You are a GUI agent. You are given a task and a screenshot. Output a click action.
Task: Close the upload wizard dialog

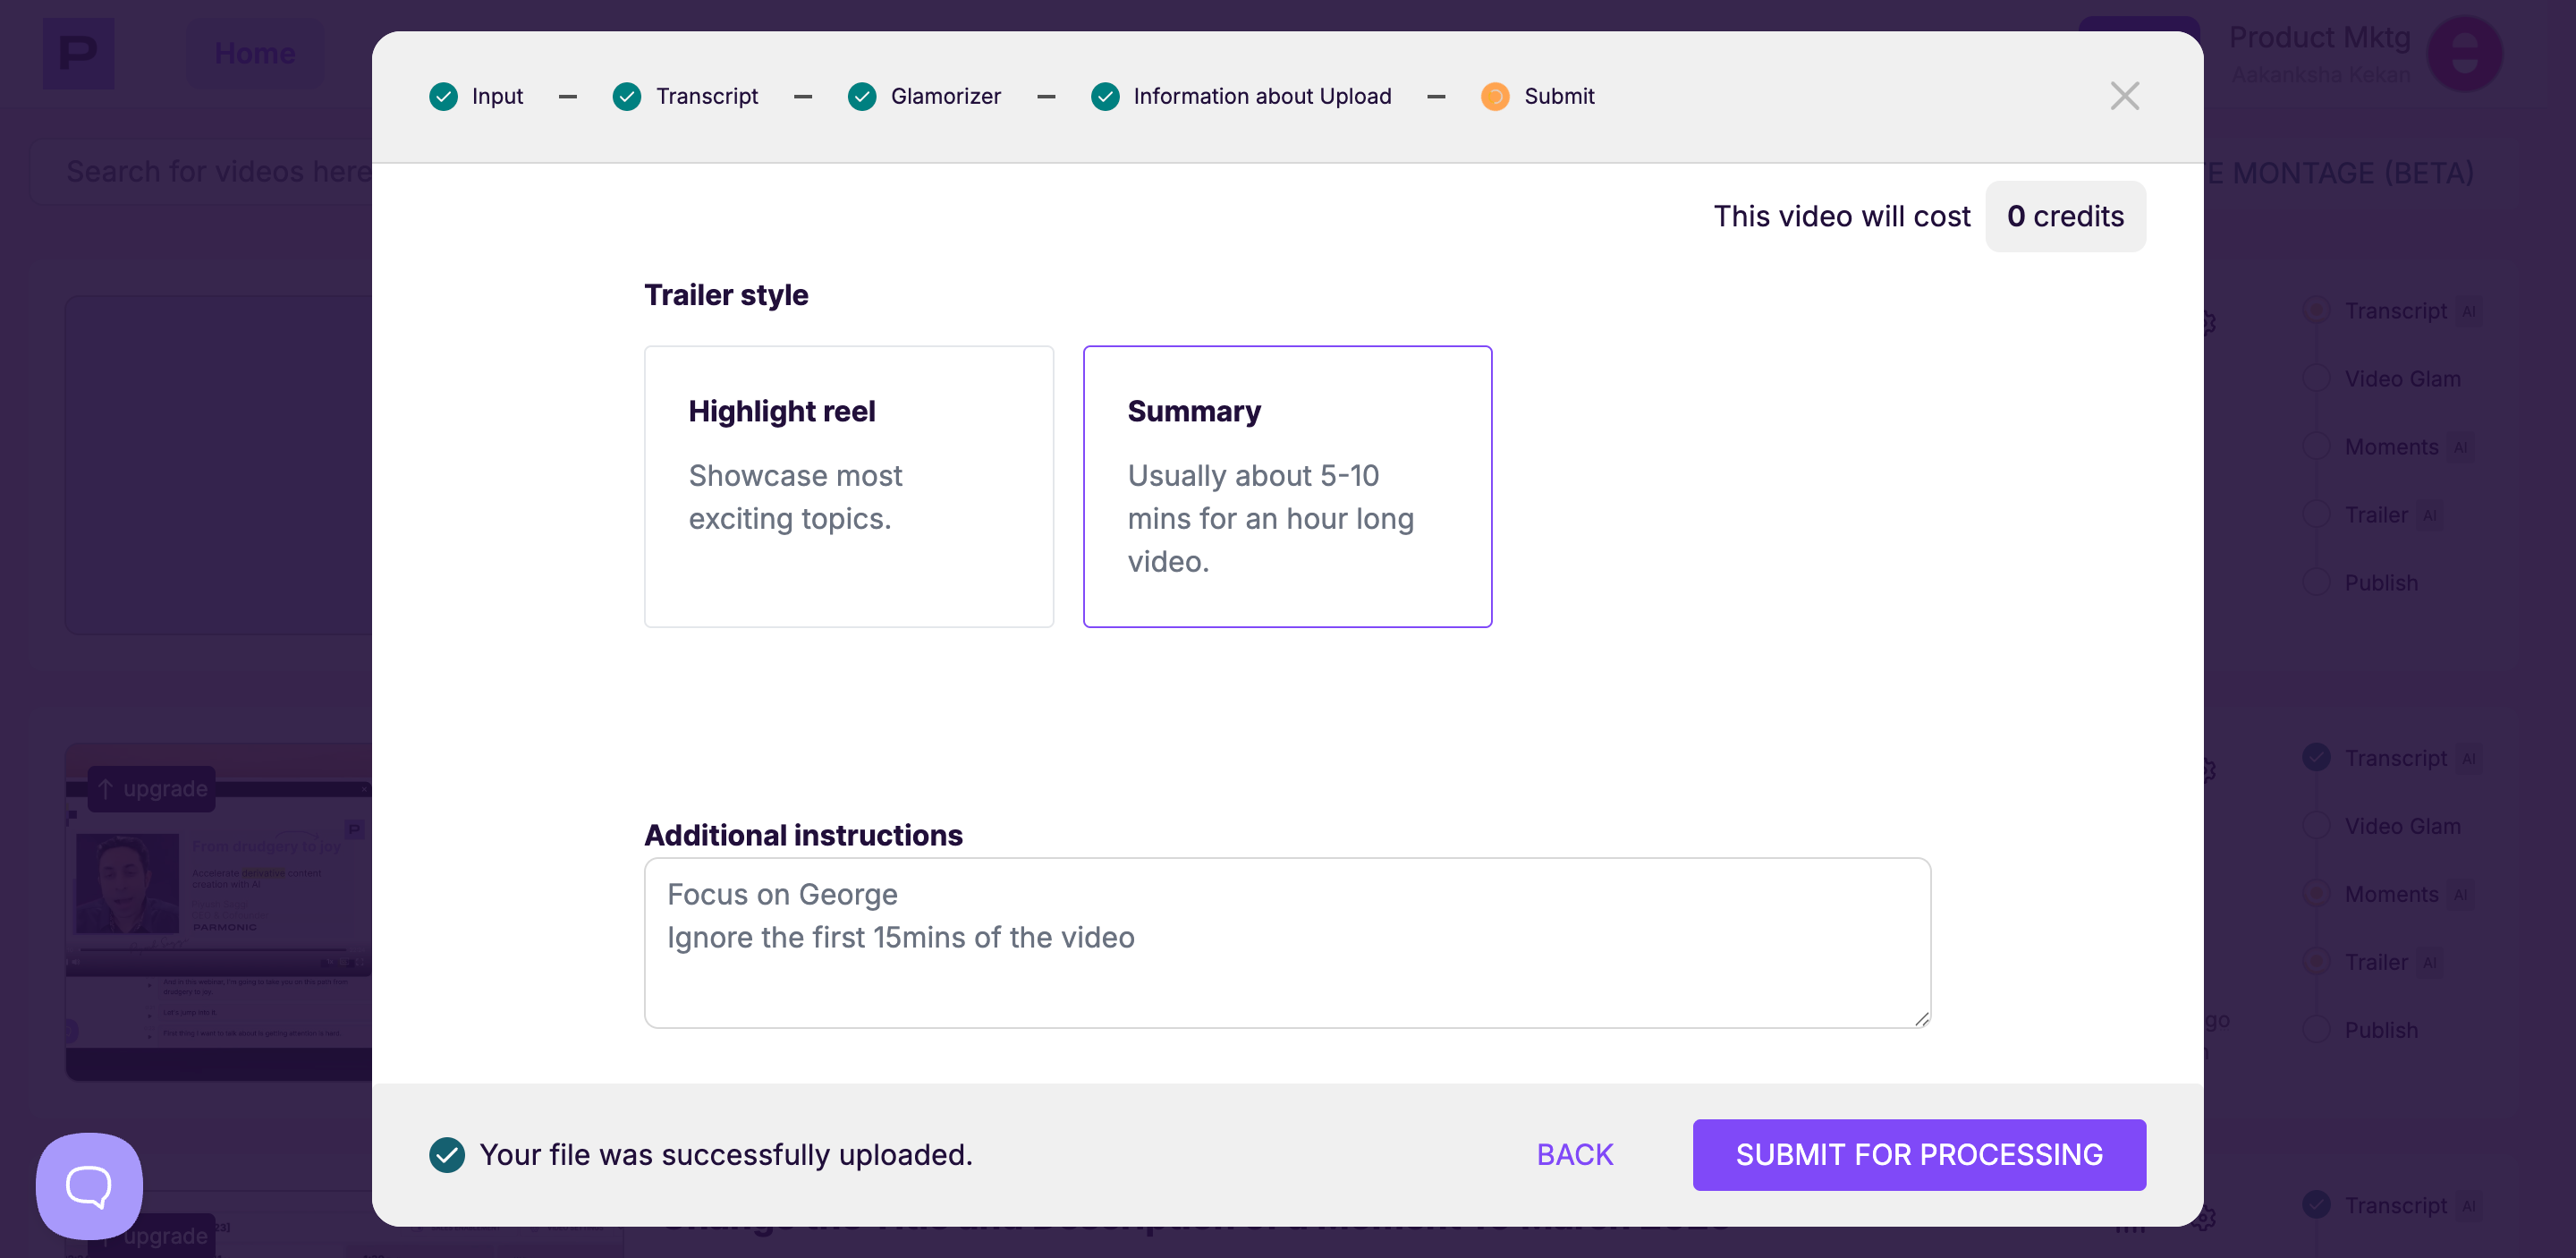[x=2123, y=96]
